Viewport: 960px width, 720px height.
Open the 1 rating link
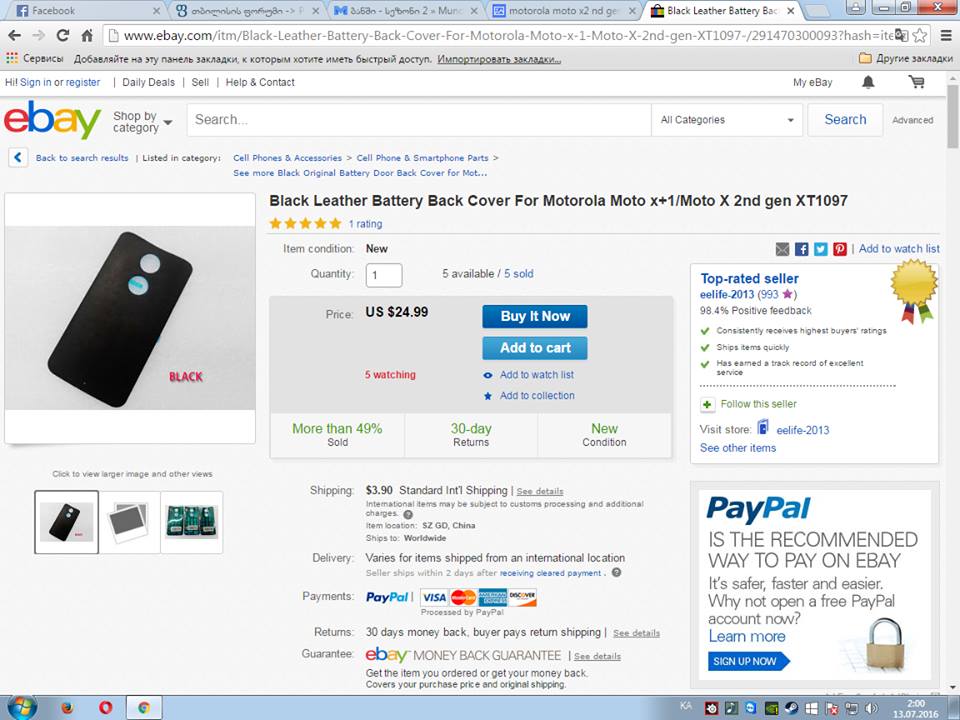tap(365, 224)
